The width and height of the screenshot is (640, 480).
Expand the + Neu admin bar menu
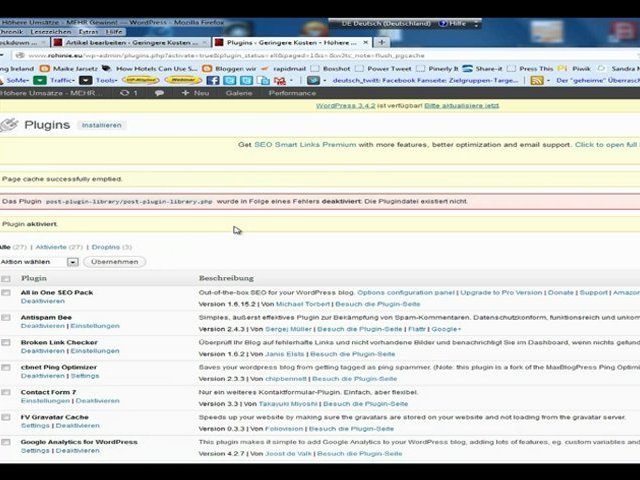[195, 93]
